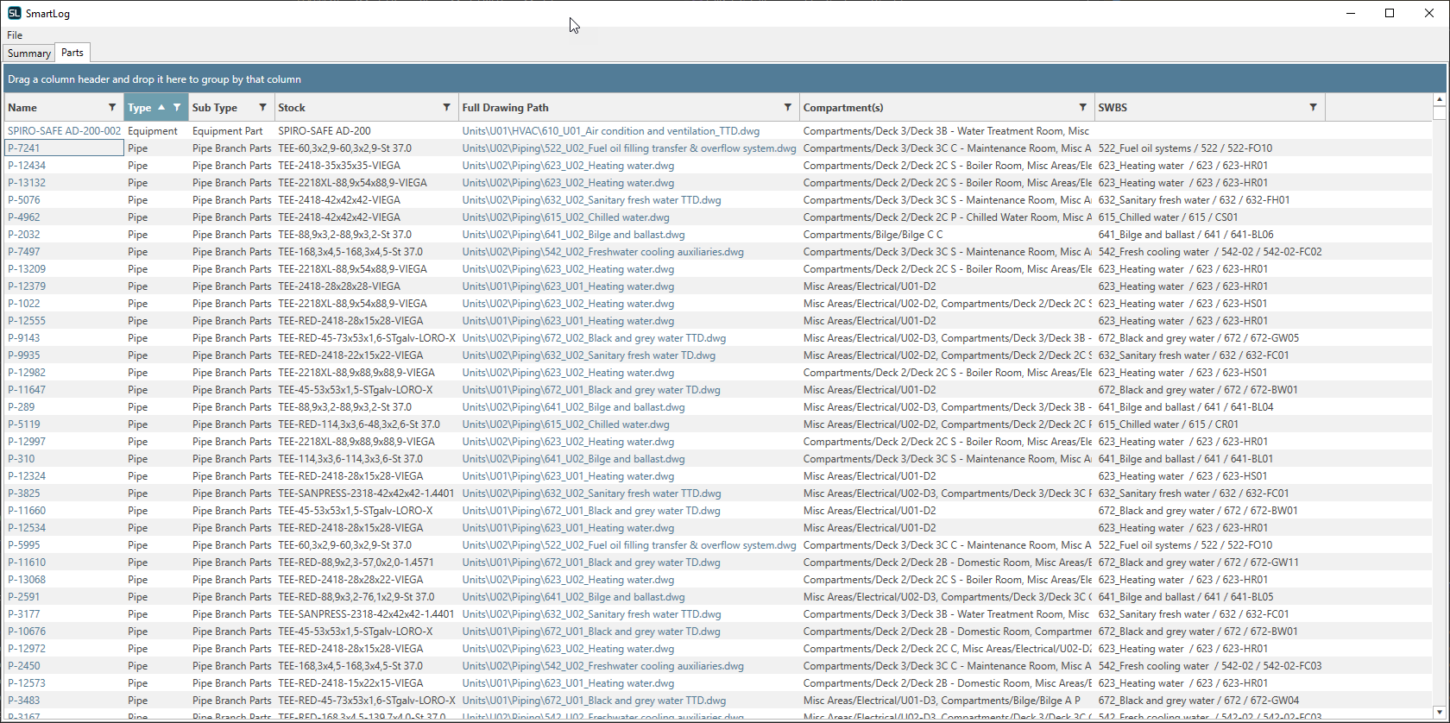1450x723 pixels.
Task: Open the 610_U01_Air condition and ventilation drawing link
Action: tap(610, 130)
